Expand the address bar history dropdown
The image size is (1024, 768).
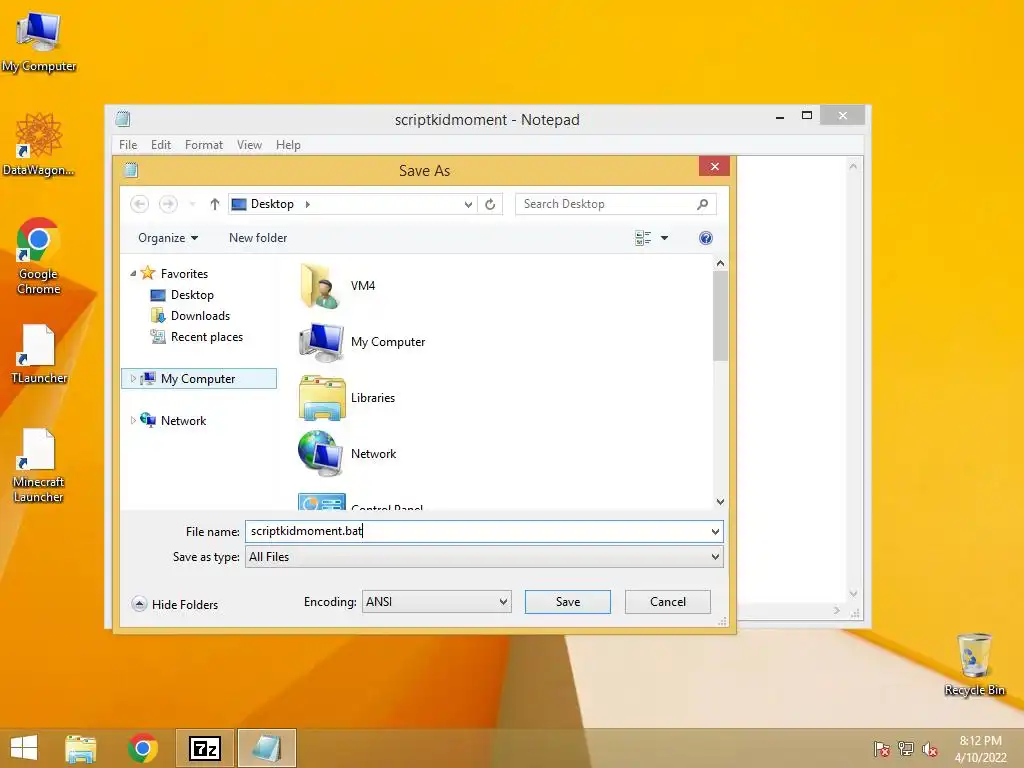click(468, 204)
